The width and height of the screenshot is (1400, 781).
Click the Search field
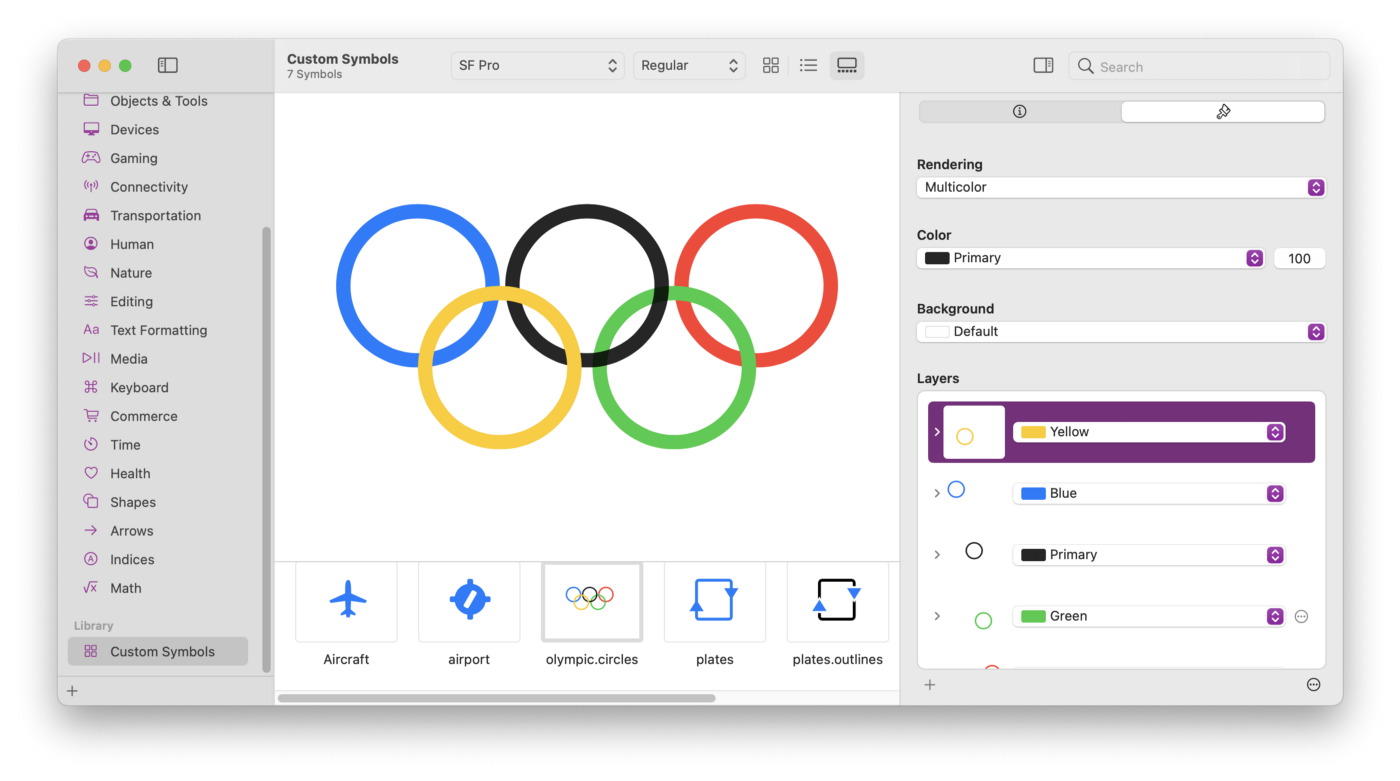click(x=1199, y=66)
